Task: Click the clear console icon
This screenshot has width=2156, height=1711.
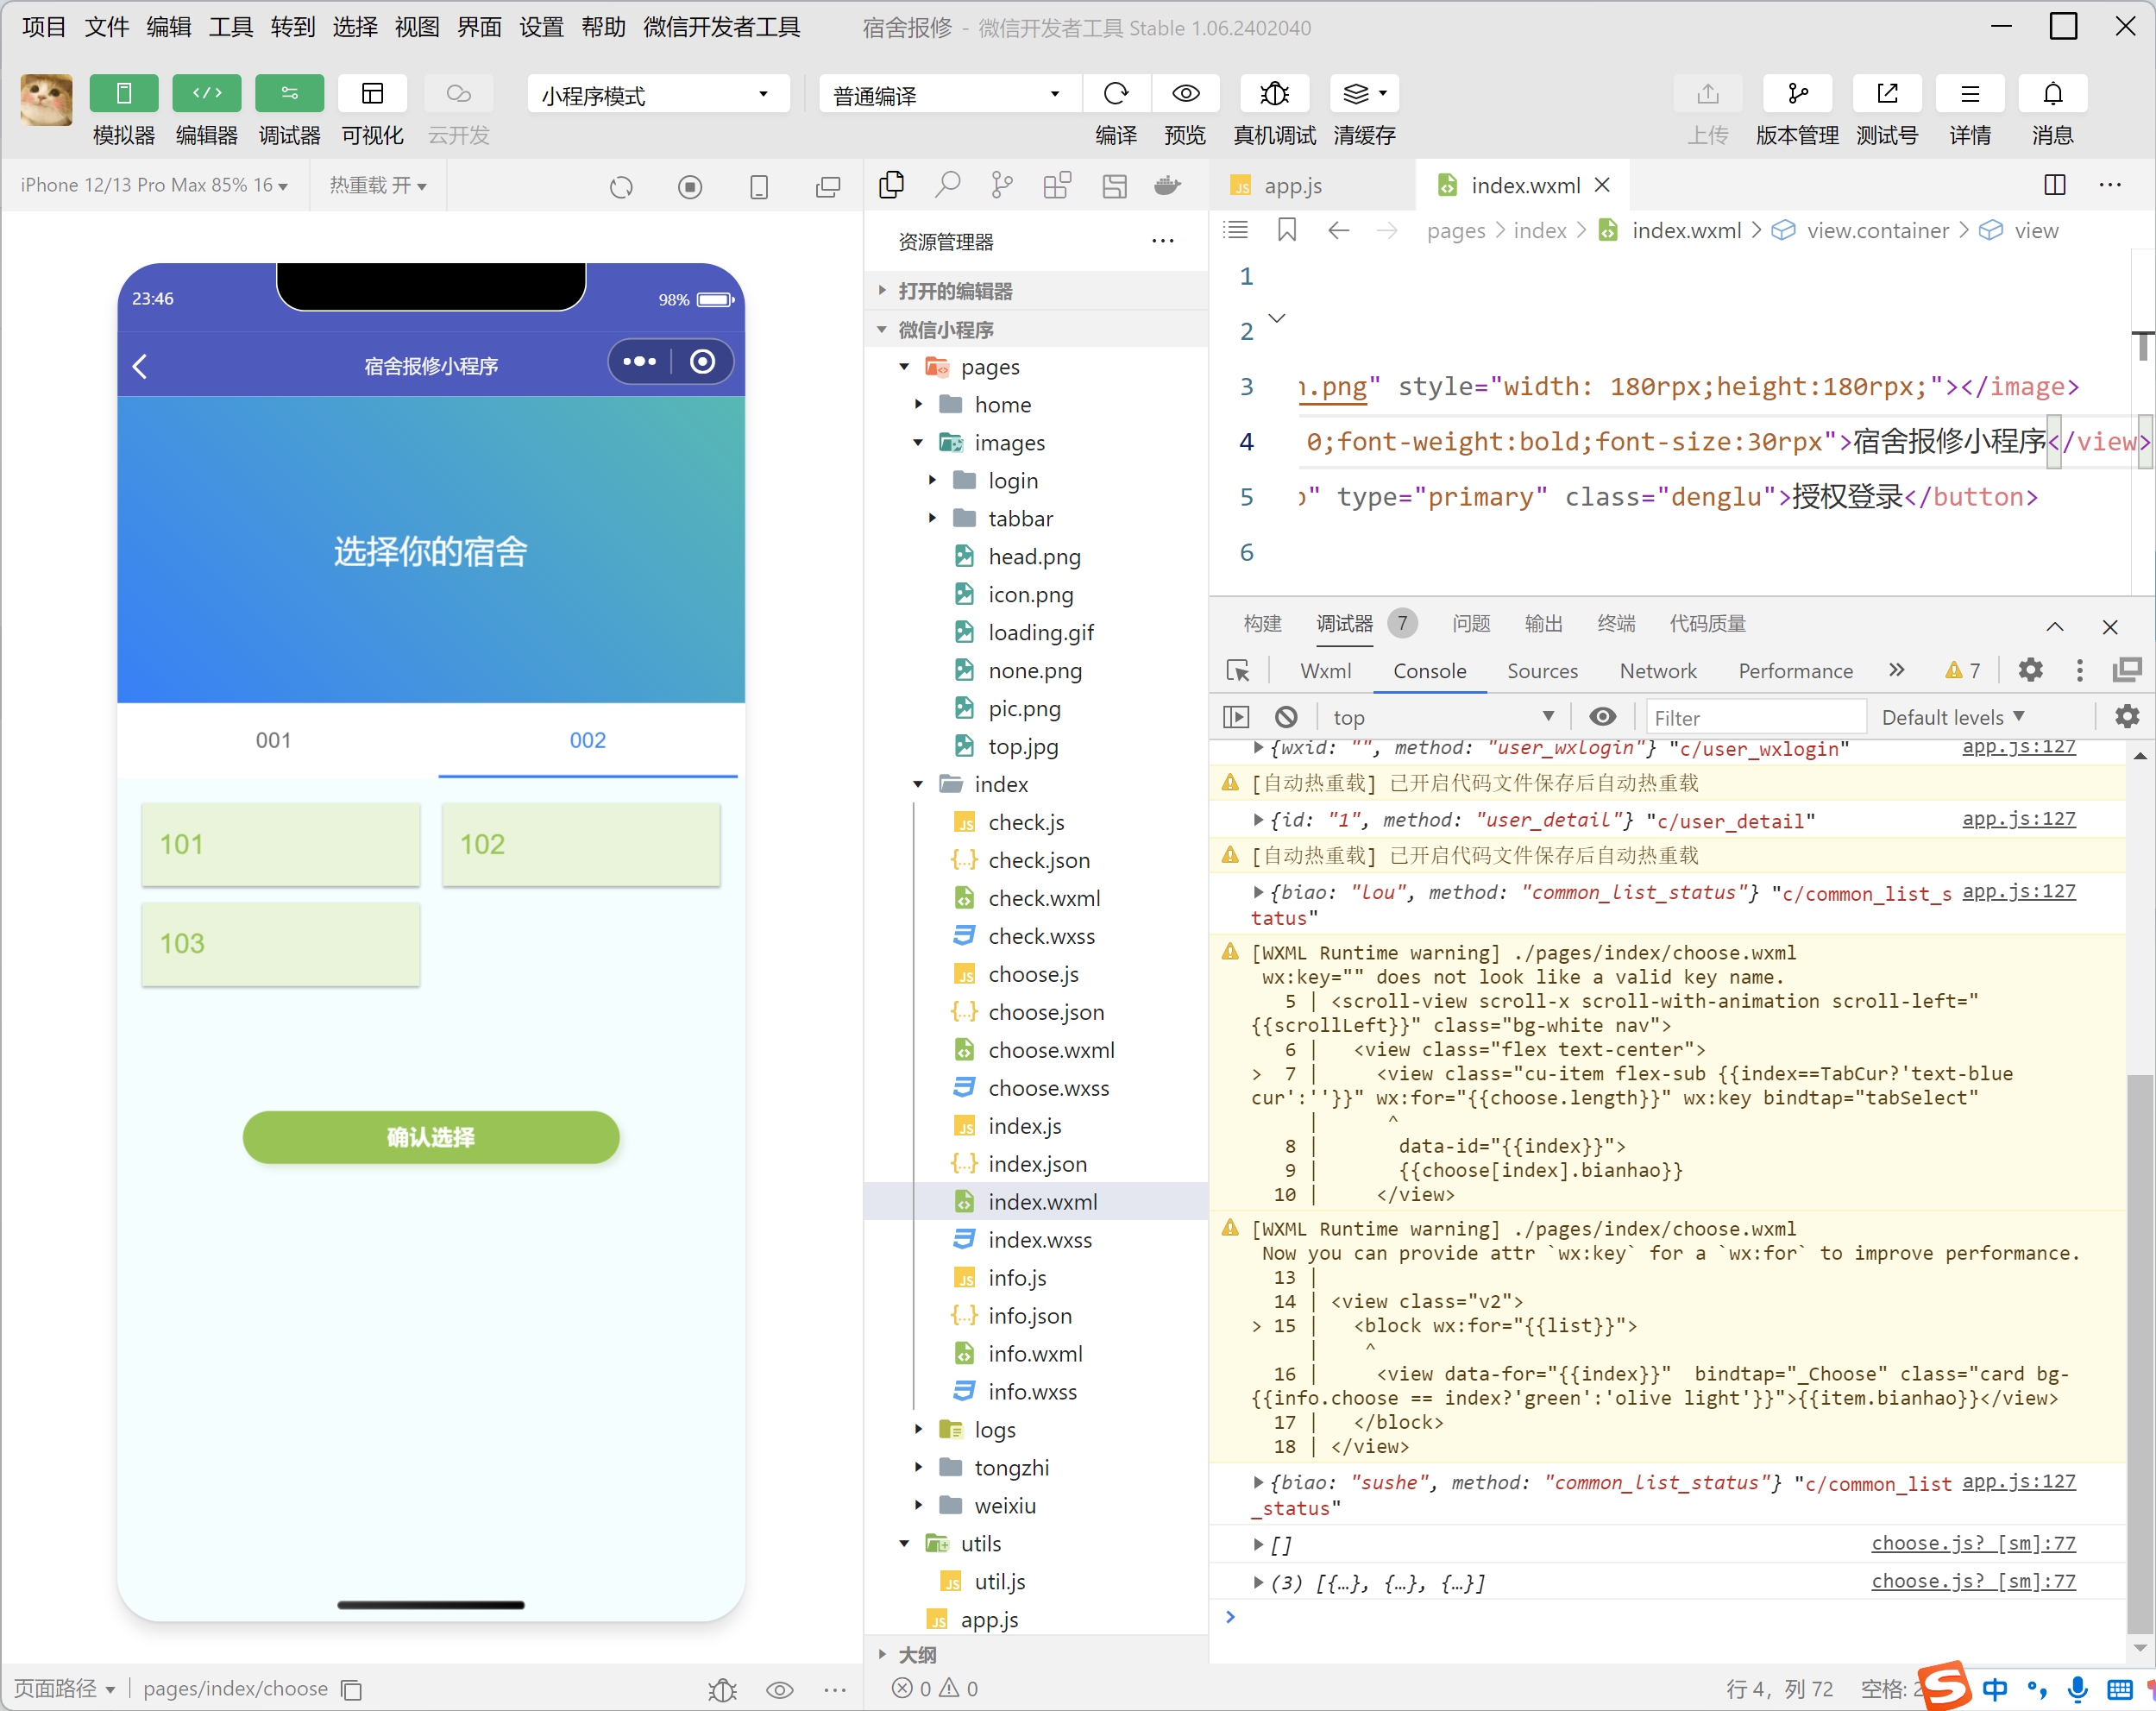Action: coord(1286,717)
